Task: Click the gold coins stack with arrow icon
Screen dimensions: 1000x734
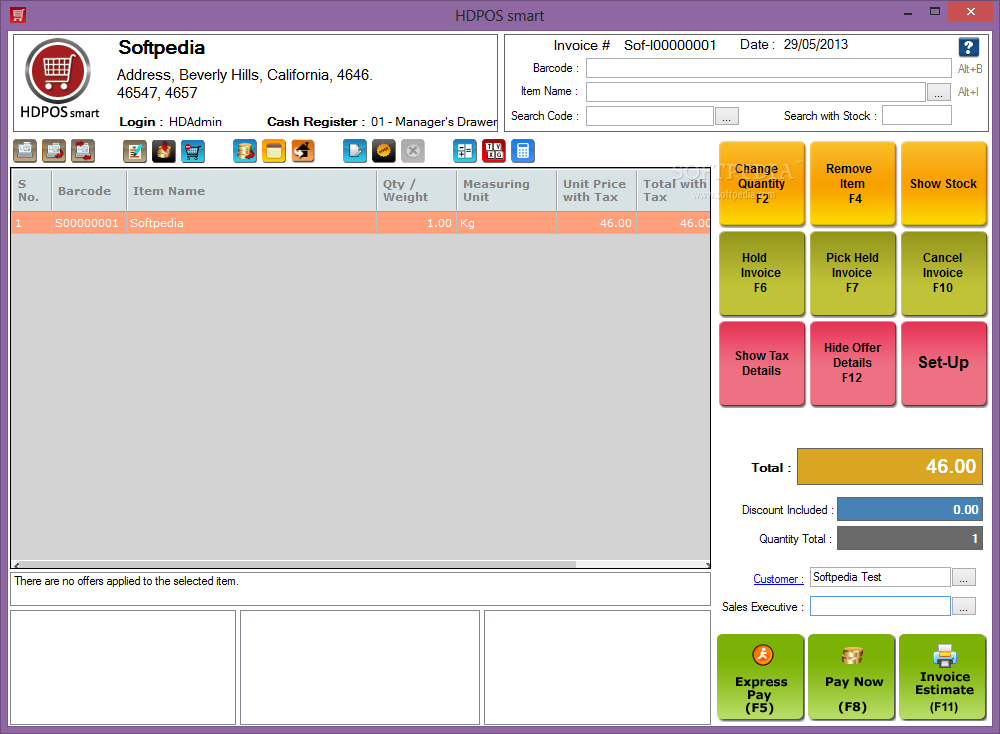Action: coord(245,151)
